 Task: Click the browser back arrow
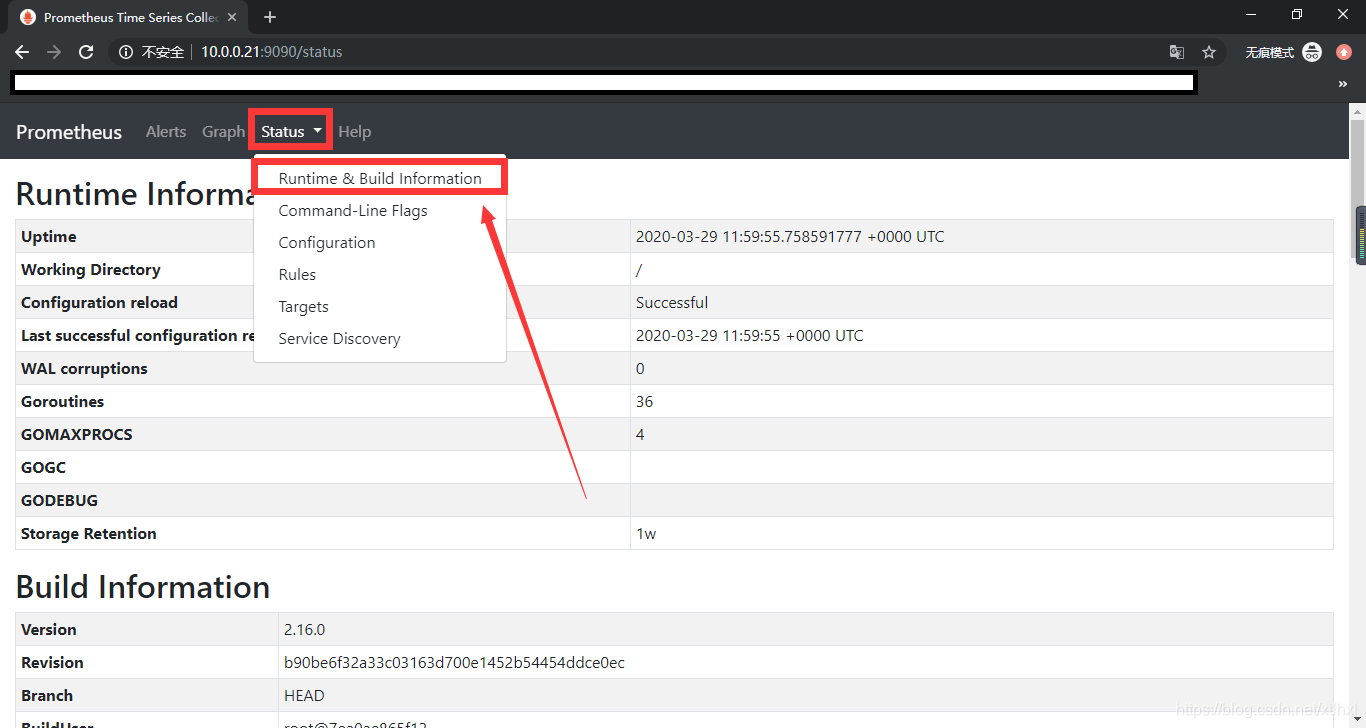22,52
